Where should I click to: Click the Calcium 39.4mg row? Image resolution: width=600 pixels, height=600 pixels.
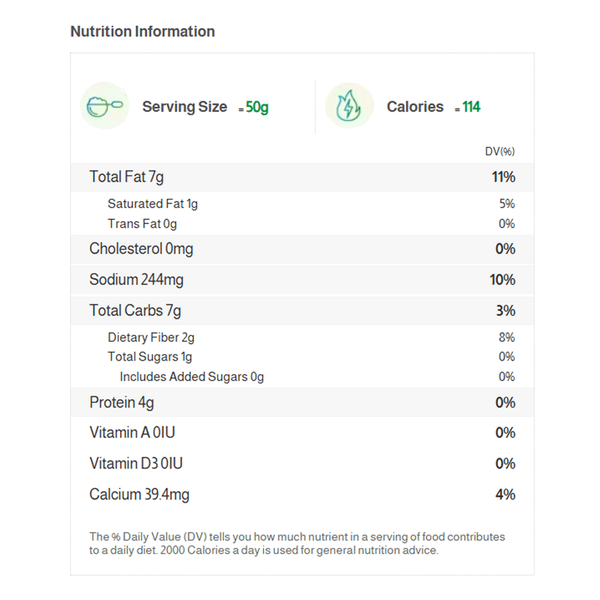(300, 495)
